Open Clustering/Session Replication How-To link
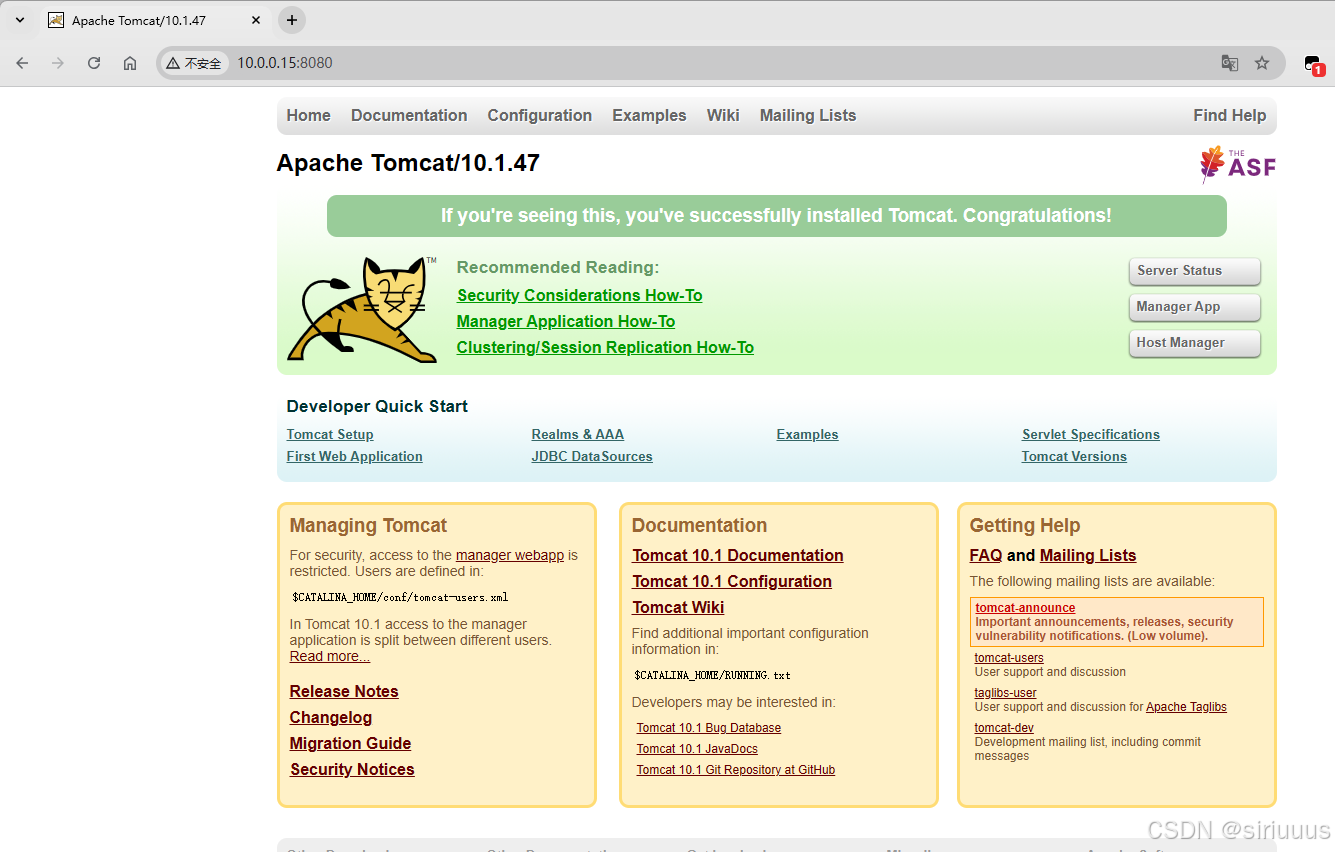Image resolution: width=1335 pixels, height=852 pixels. [x=605, y=347]
